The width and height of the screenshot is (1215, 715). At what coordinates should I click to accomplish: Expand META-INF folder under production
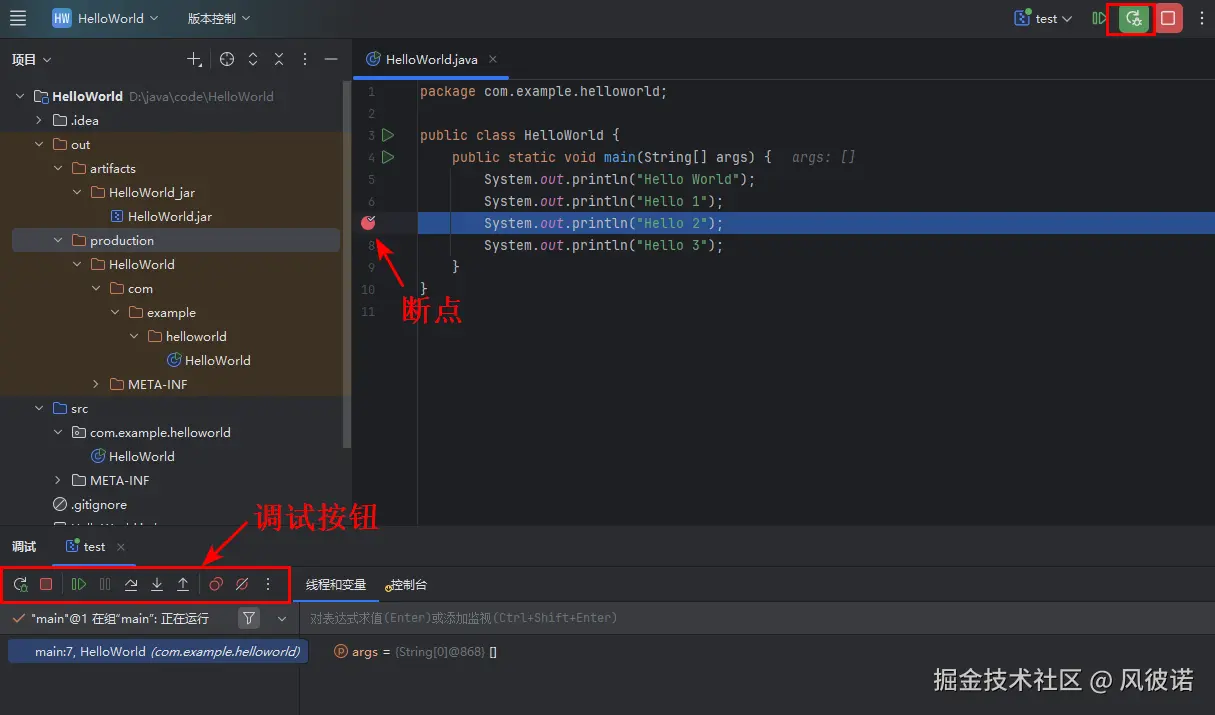click(x=96, y=384)
